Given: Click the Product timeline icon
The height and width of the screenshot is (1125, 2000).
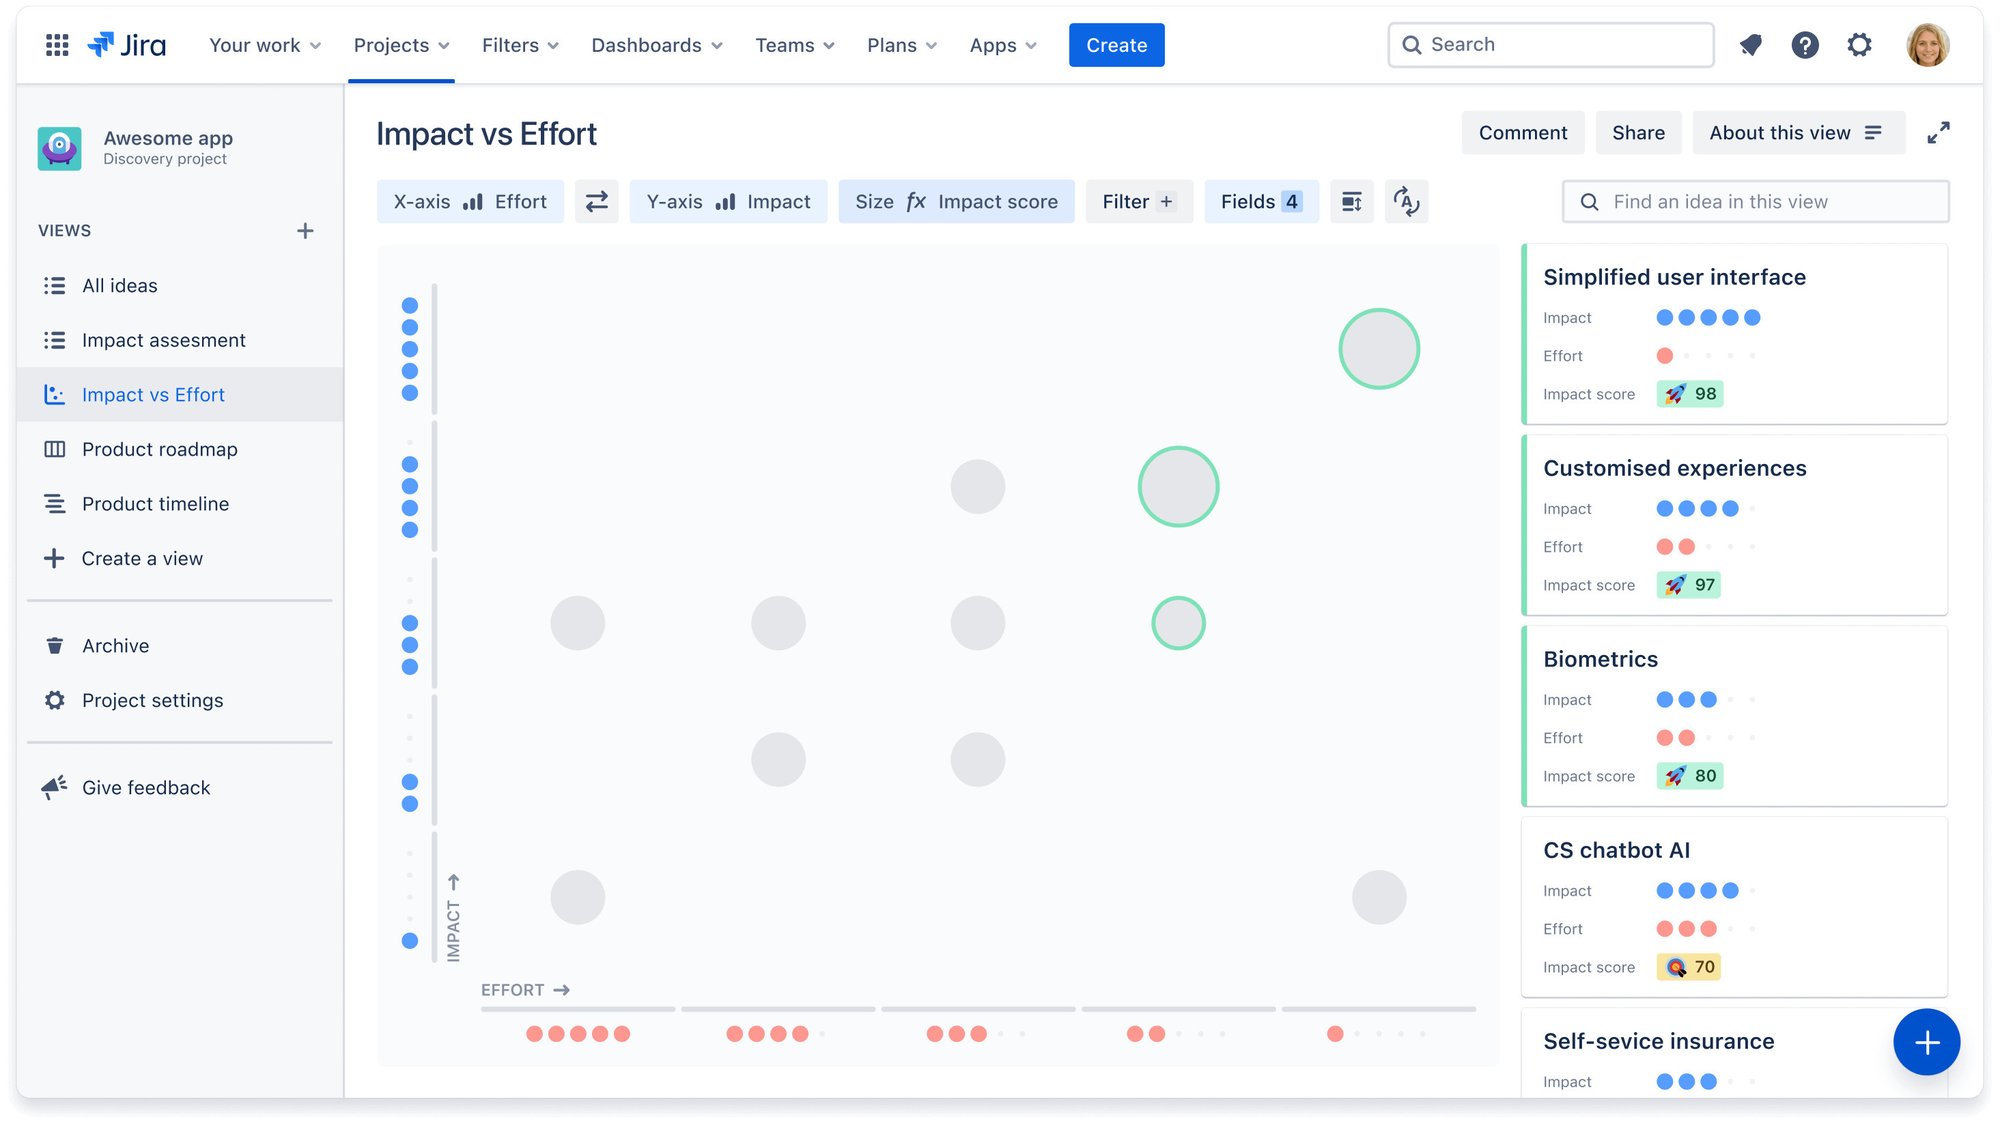Looking at the screenshot, I should click(55, 504).
